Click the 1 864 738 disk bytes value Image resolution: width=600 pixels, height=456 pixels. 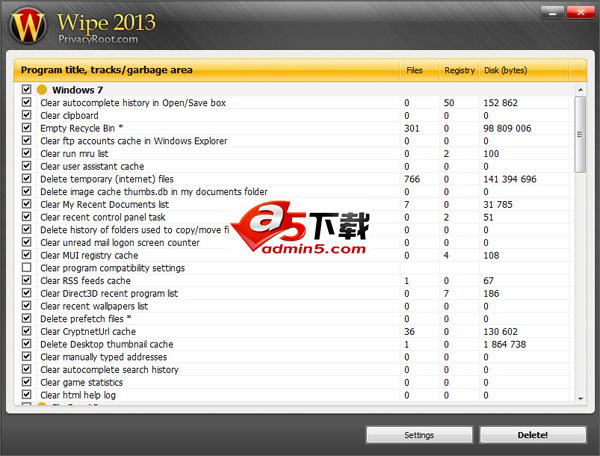[x=505, y=344]
